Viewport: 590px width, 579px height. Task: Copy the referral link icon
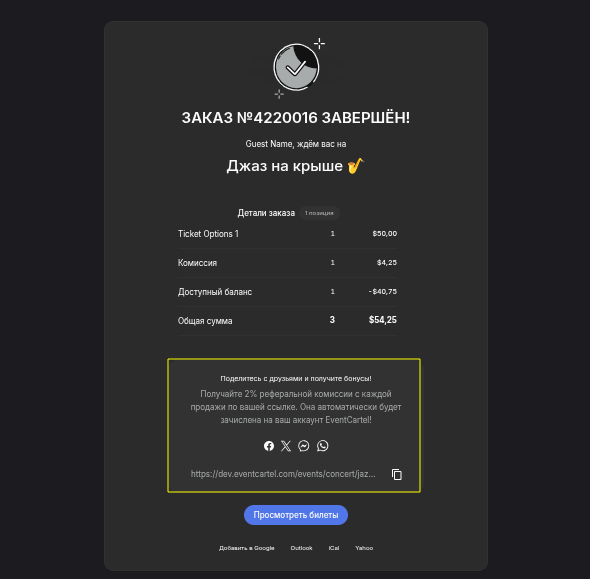pos(397,474)
